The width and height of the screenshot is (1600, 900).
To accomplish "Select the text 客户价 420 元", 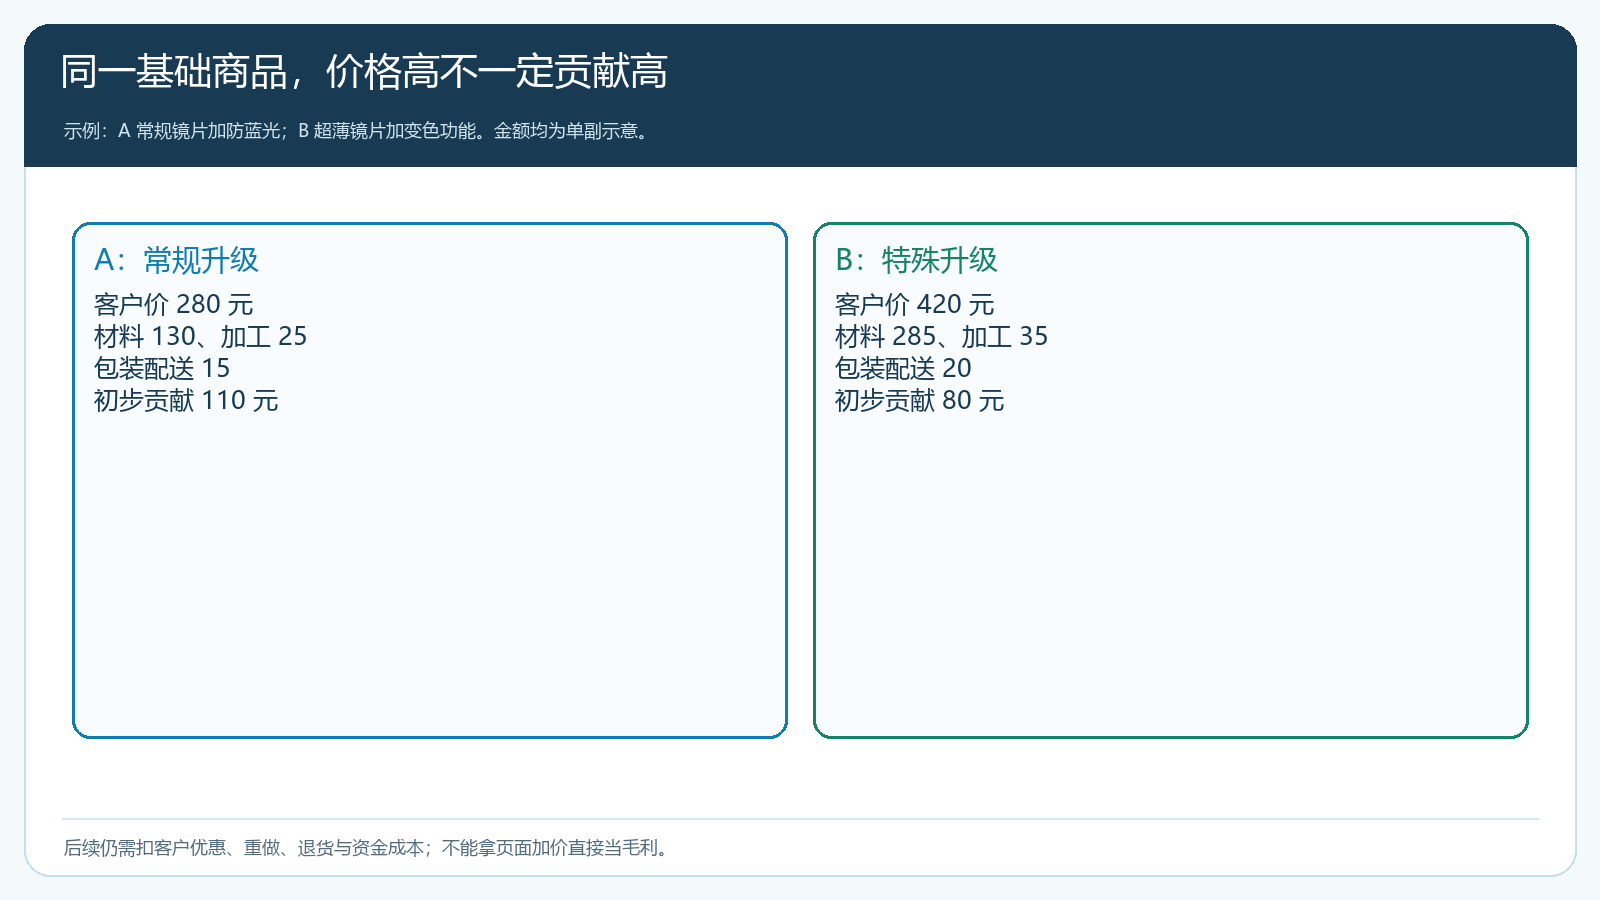I will click(914, 304).
